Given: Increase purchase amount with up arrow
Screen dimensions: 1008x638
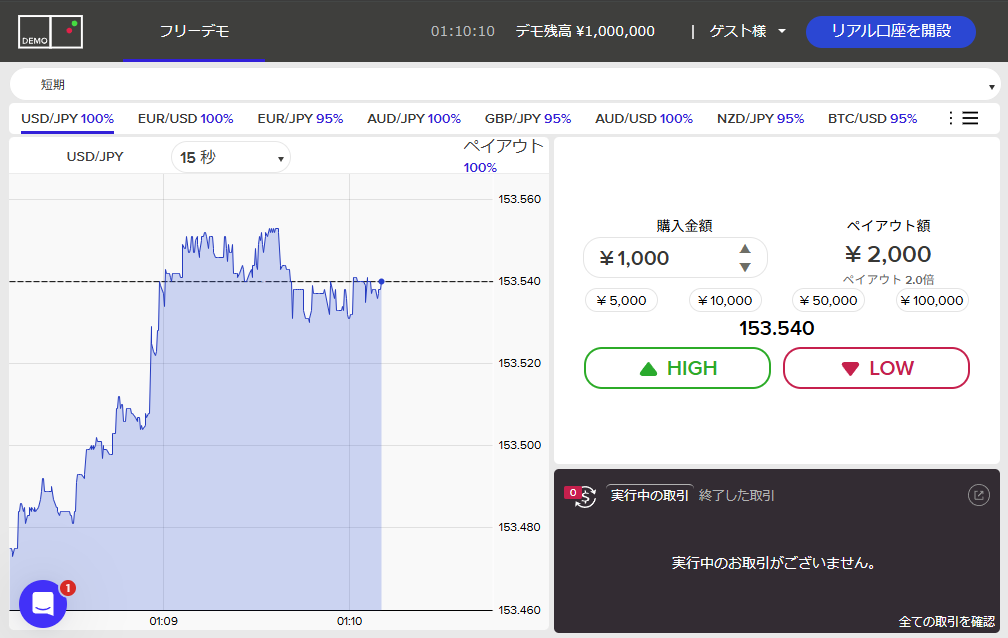Looking at the screenshot, I should pos(744,249).
